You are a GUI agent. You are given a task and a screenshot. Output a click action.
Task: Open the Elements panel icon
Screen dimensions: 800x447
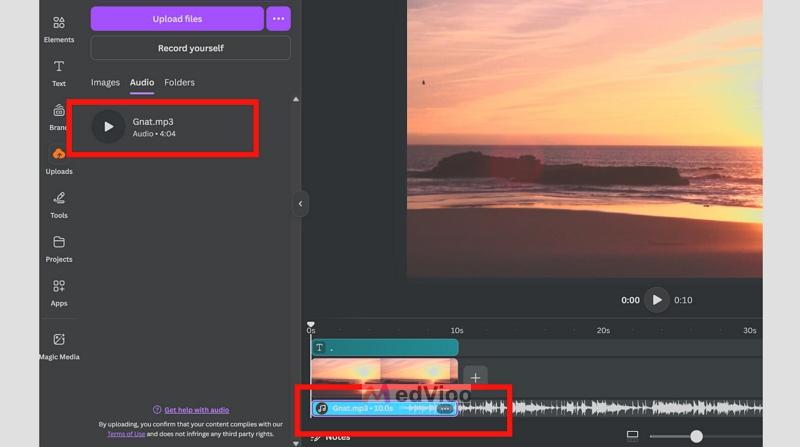[x=59, y=22]
